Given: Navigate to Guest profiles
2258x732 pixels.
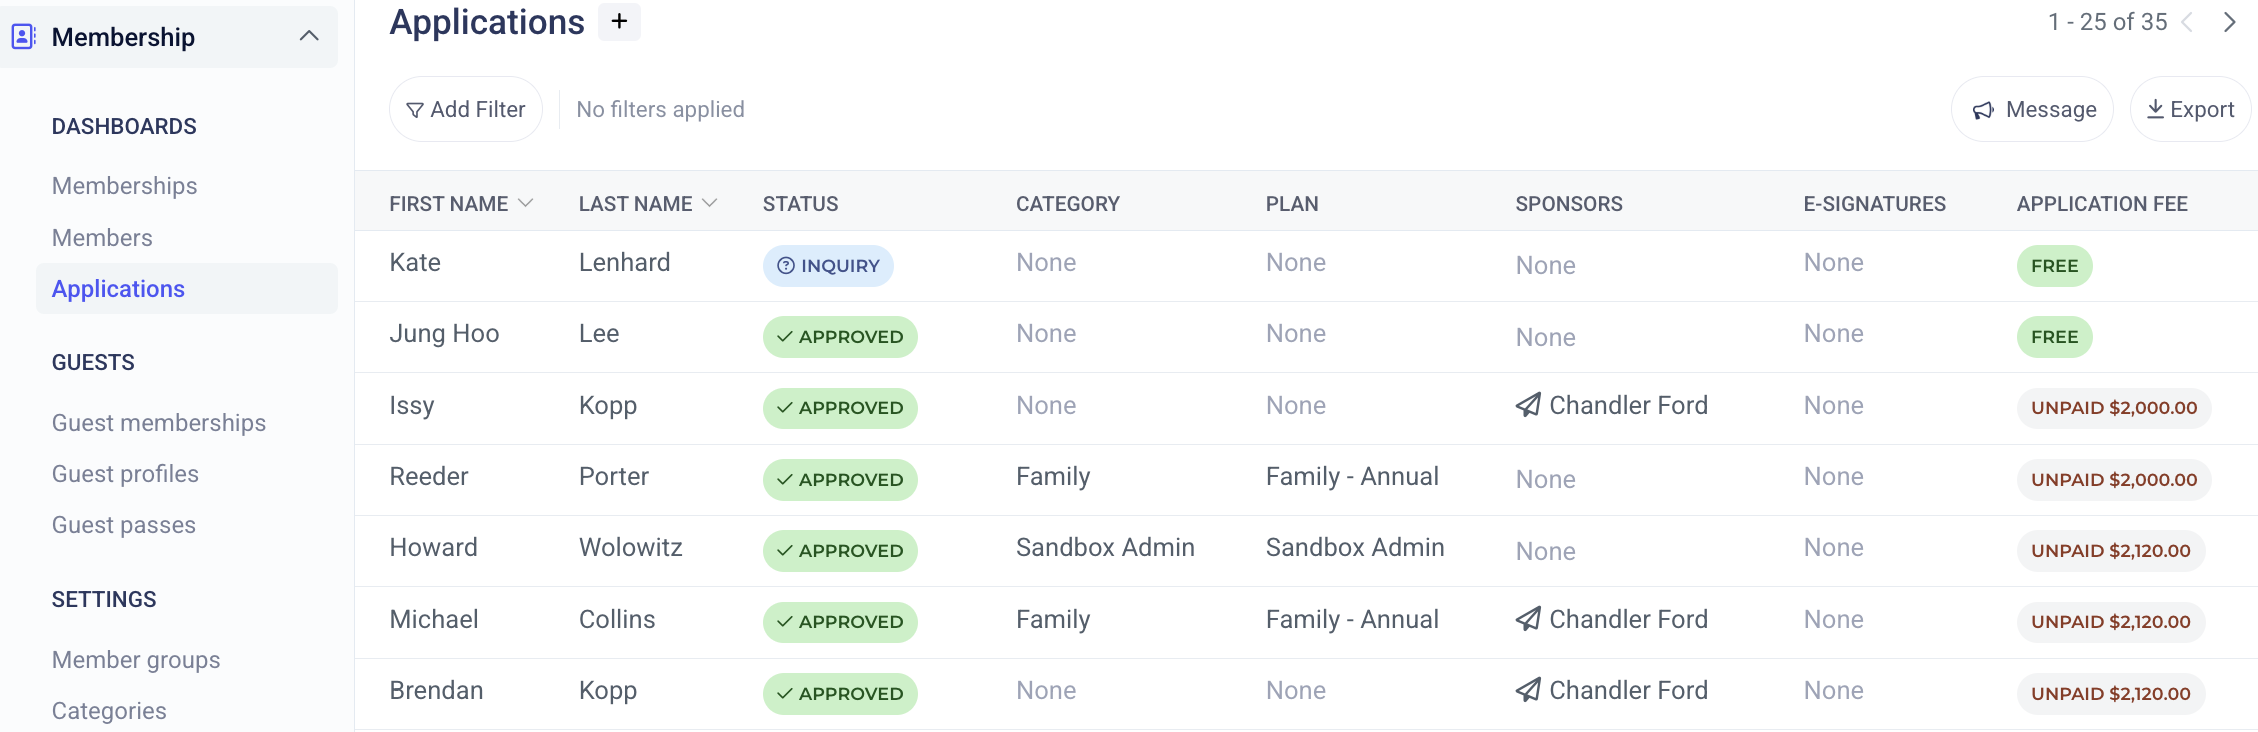Looking at the screenshot, I should pos(125,474).
